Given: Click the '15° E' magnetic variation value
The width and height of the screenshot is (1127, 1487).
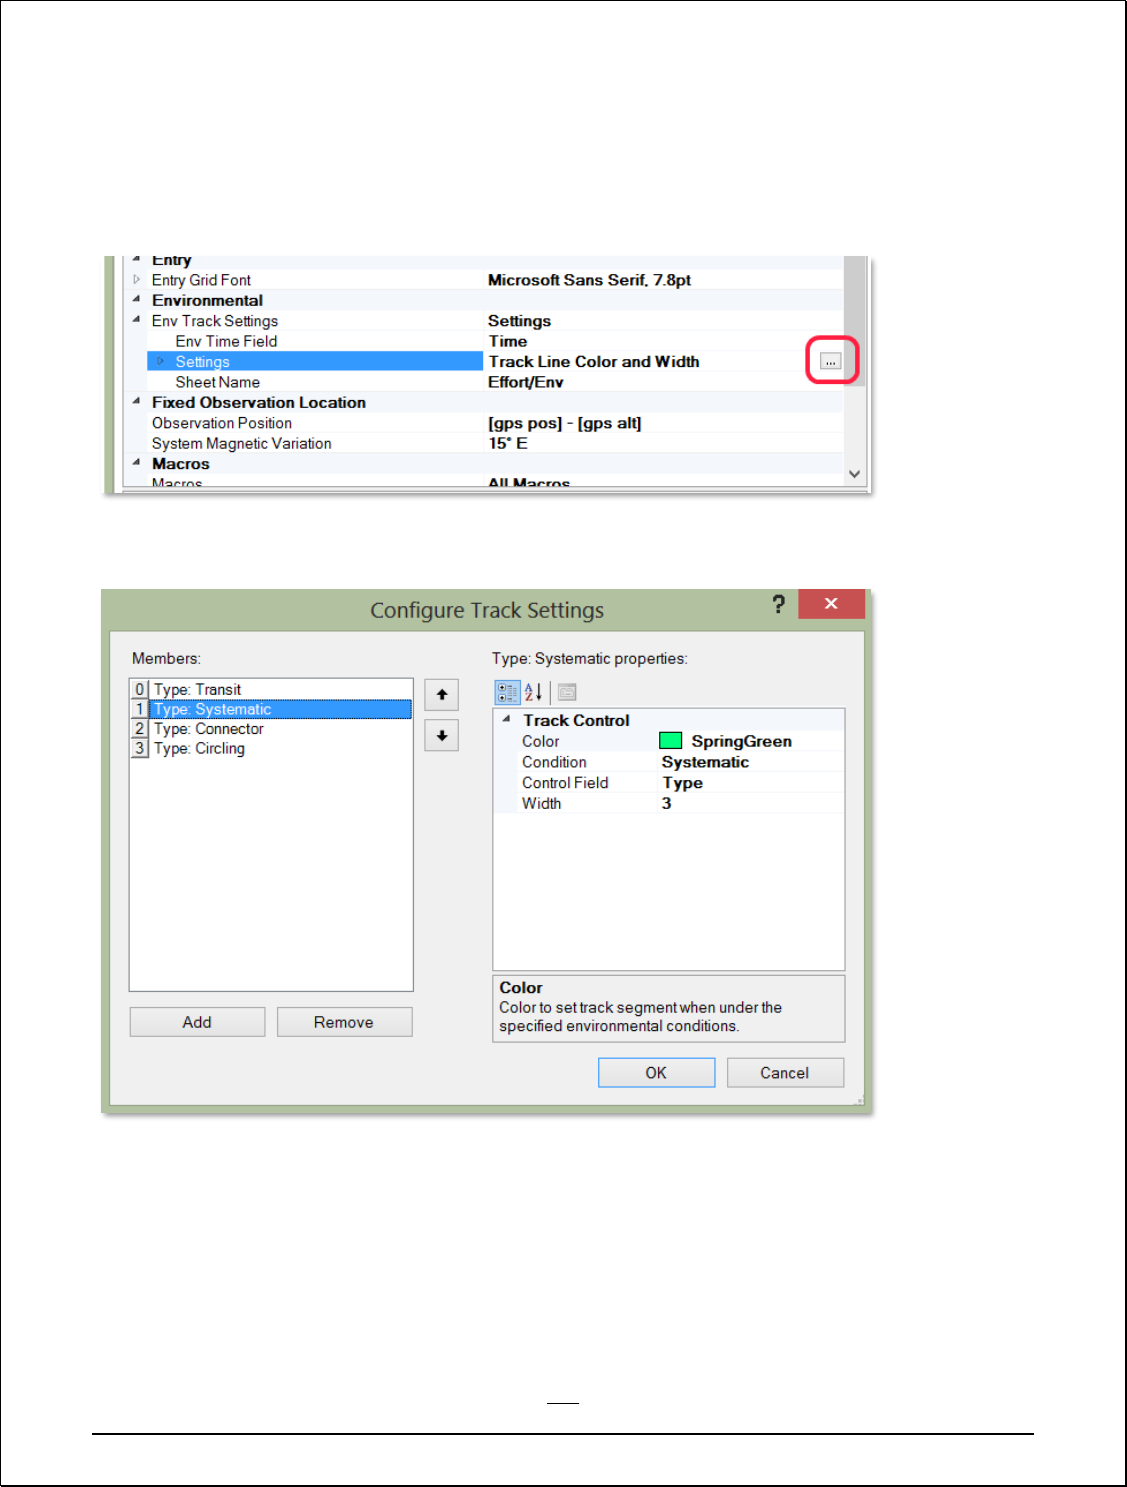Looking at the screenshot, I should [508, 443].
